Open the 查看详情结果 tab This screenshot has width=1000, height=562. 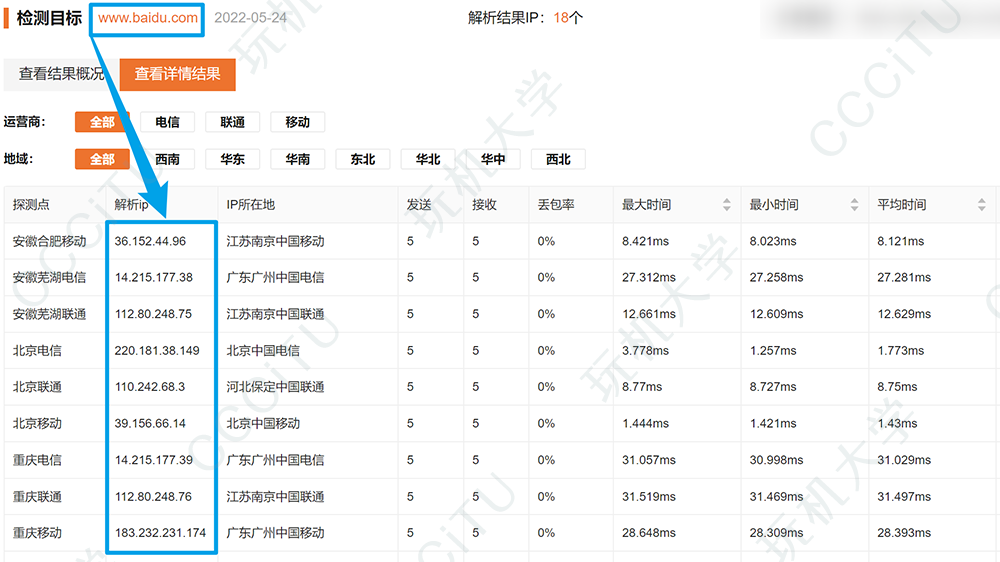point(177,74)
